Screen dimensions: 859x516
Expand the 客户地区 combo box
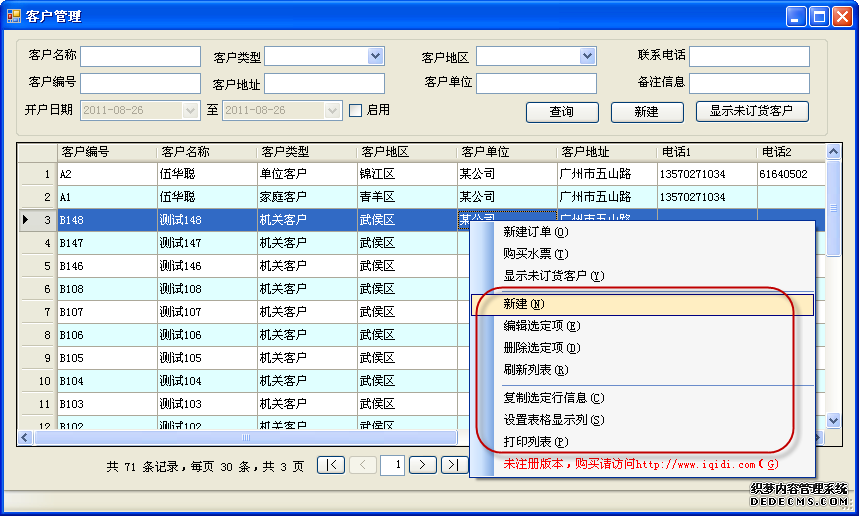coord(587,56)
